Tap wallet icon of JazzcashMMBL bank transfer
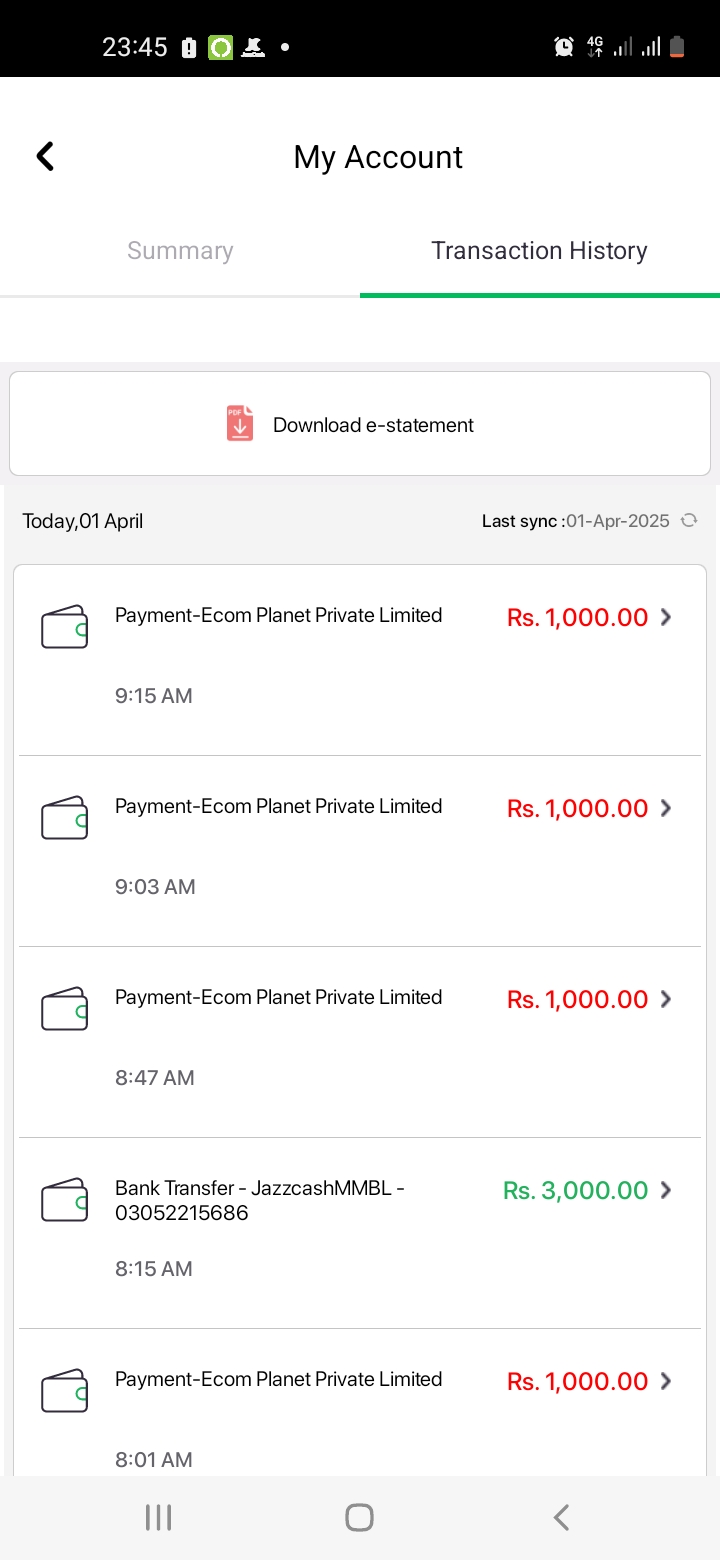The width and height of the screenshot is (720, 1560). coord(65,1201)
